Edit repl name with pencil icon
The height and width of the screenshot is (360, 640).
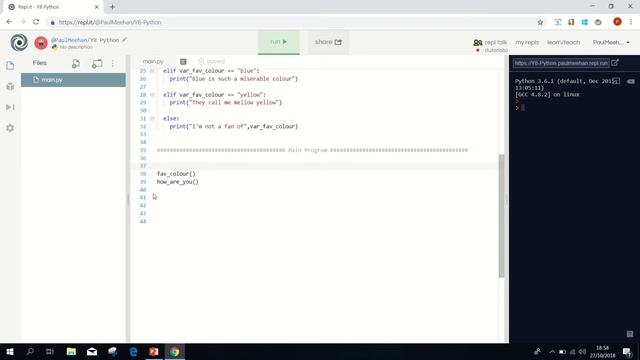(x=124, y=40)
